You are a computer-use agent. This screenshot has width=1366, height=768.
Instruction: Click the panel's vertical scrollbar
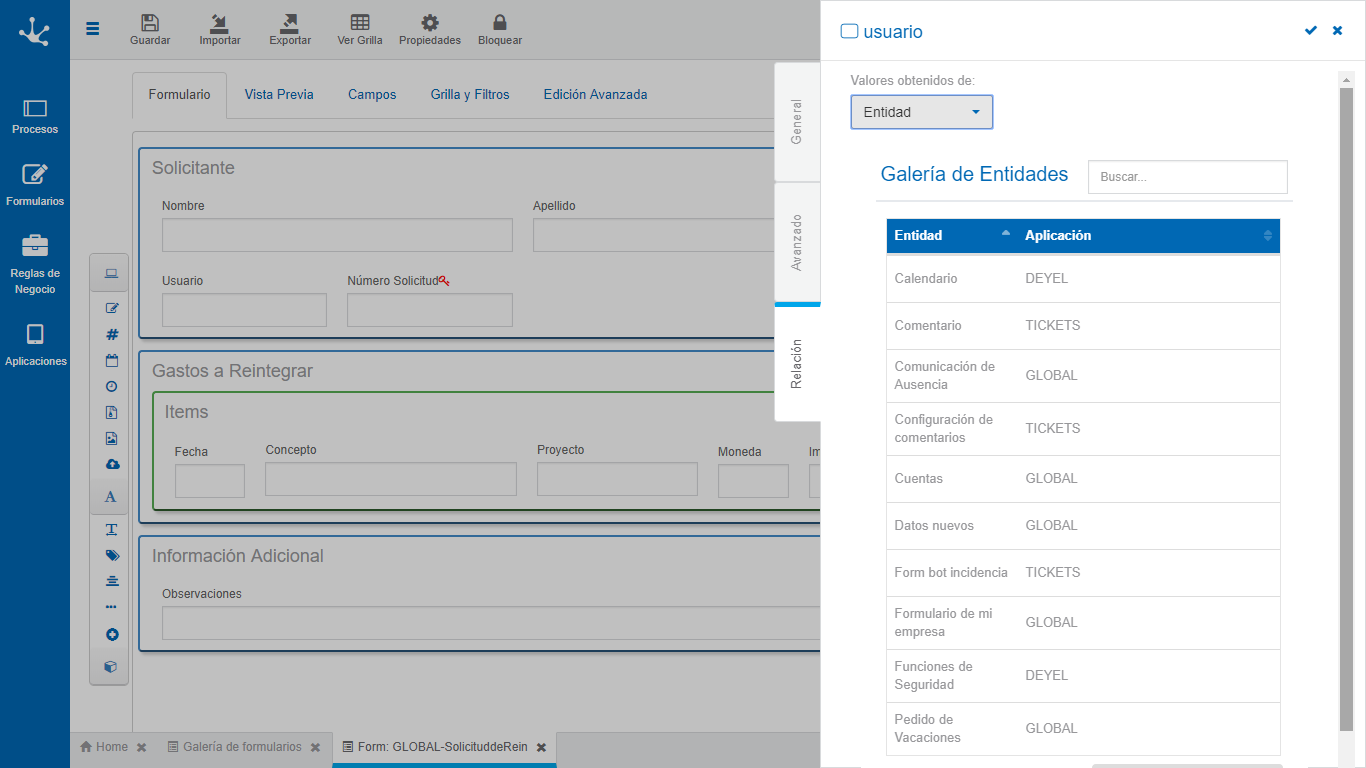(x=1346, y=408)
